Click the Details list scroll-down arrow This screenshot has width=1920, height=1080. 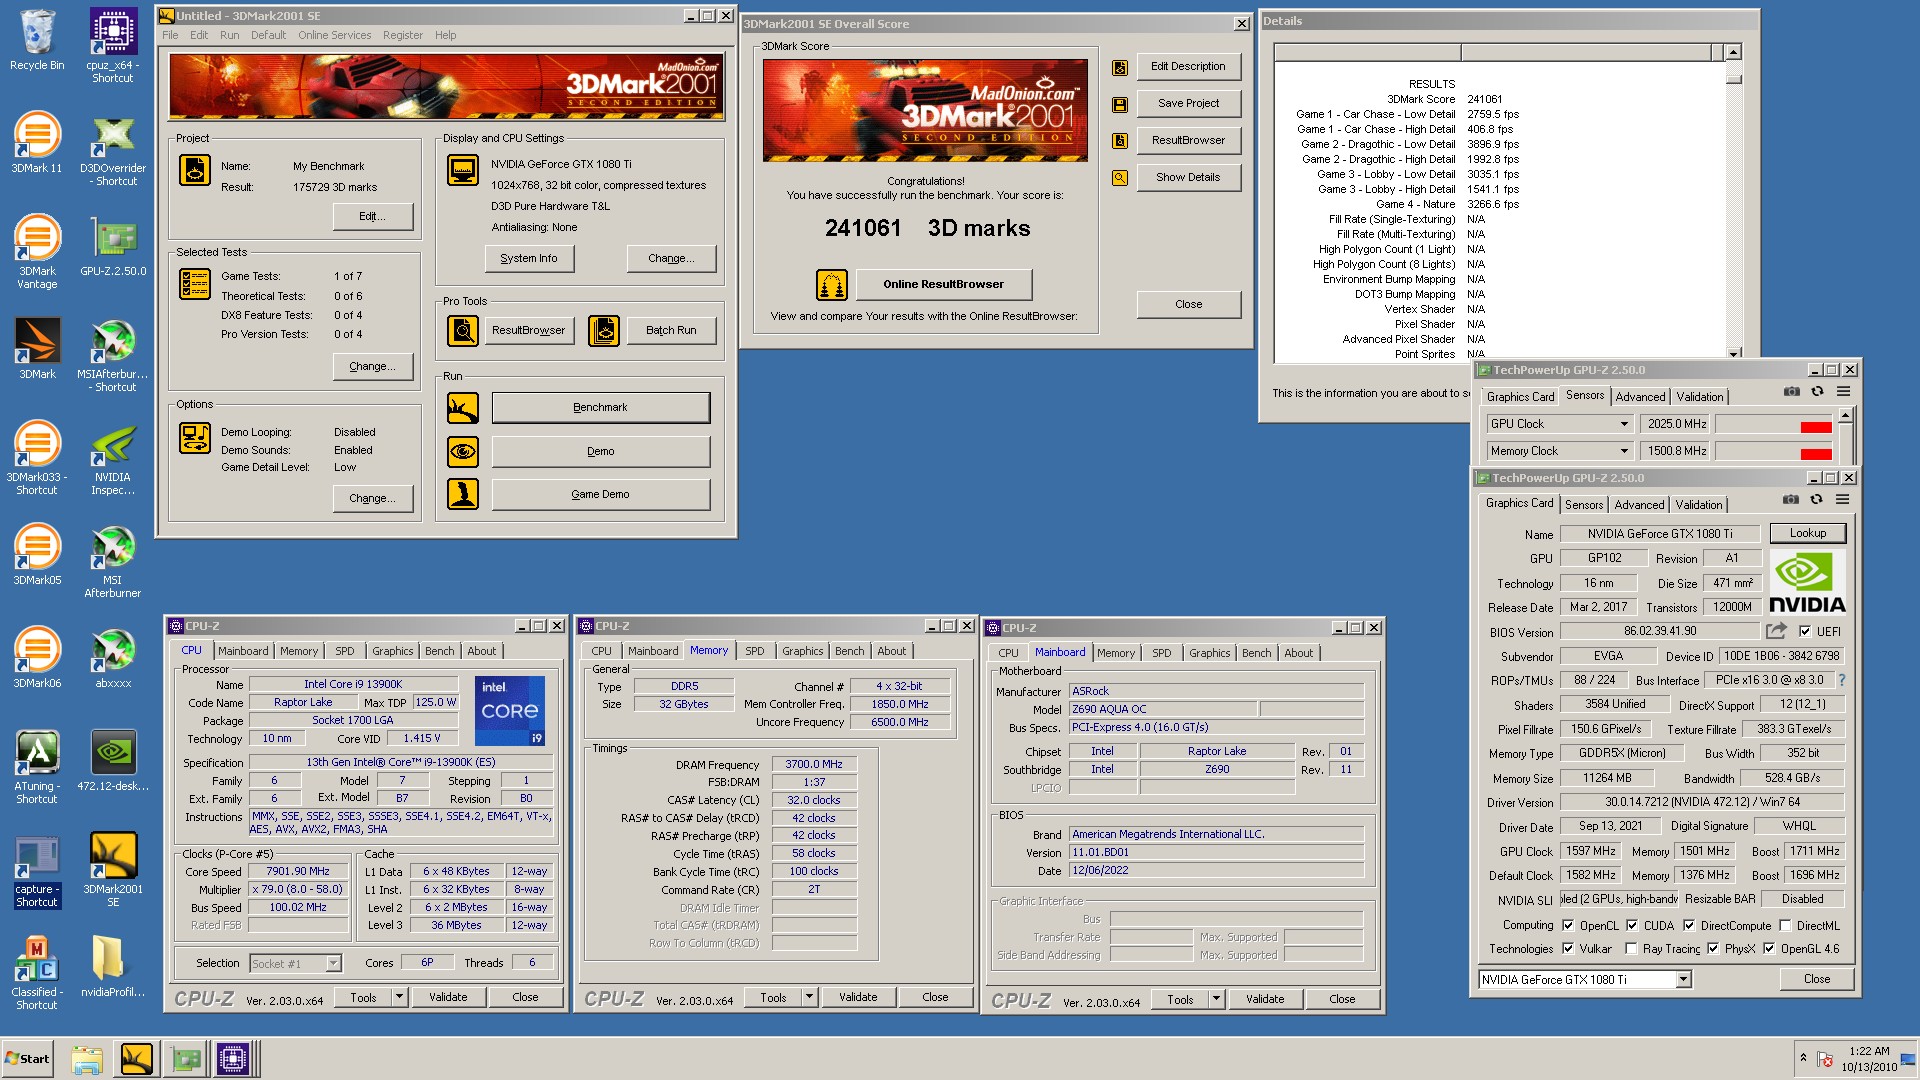point(1733,354)
